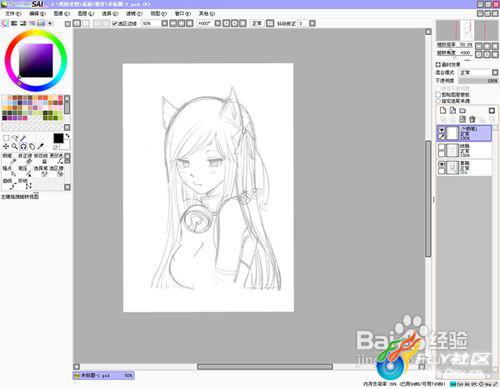Select the rotate view tool
Viewport: 500px width, 388px height.
(23, 146)
